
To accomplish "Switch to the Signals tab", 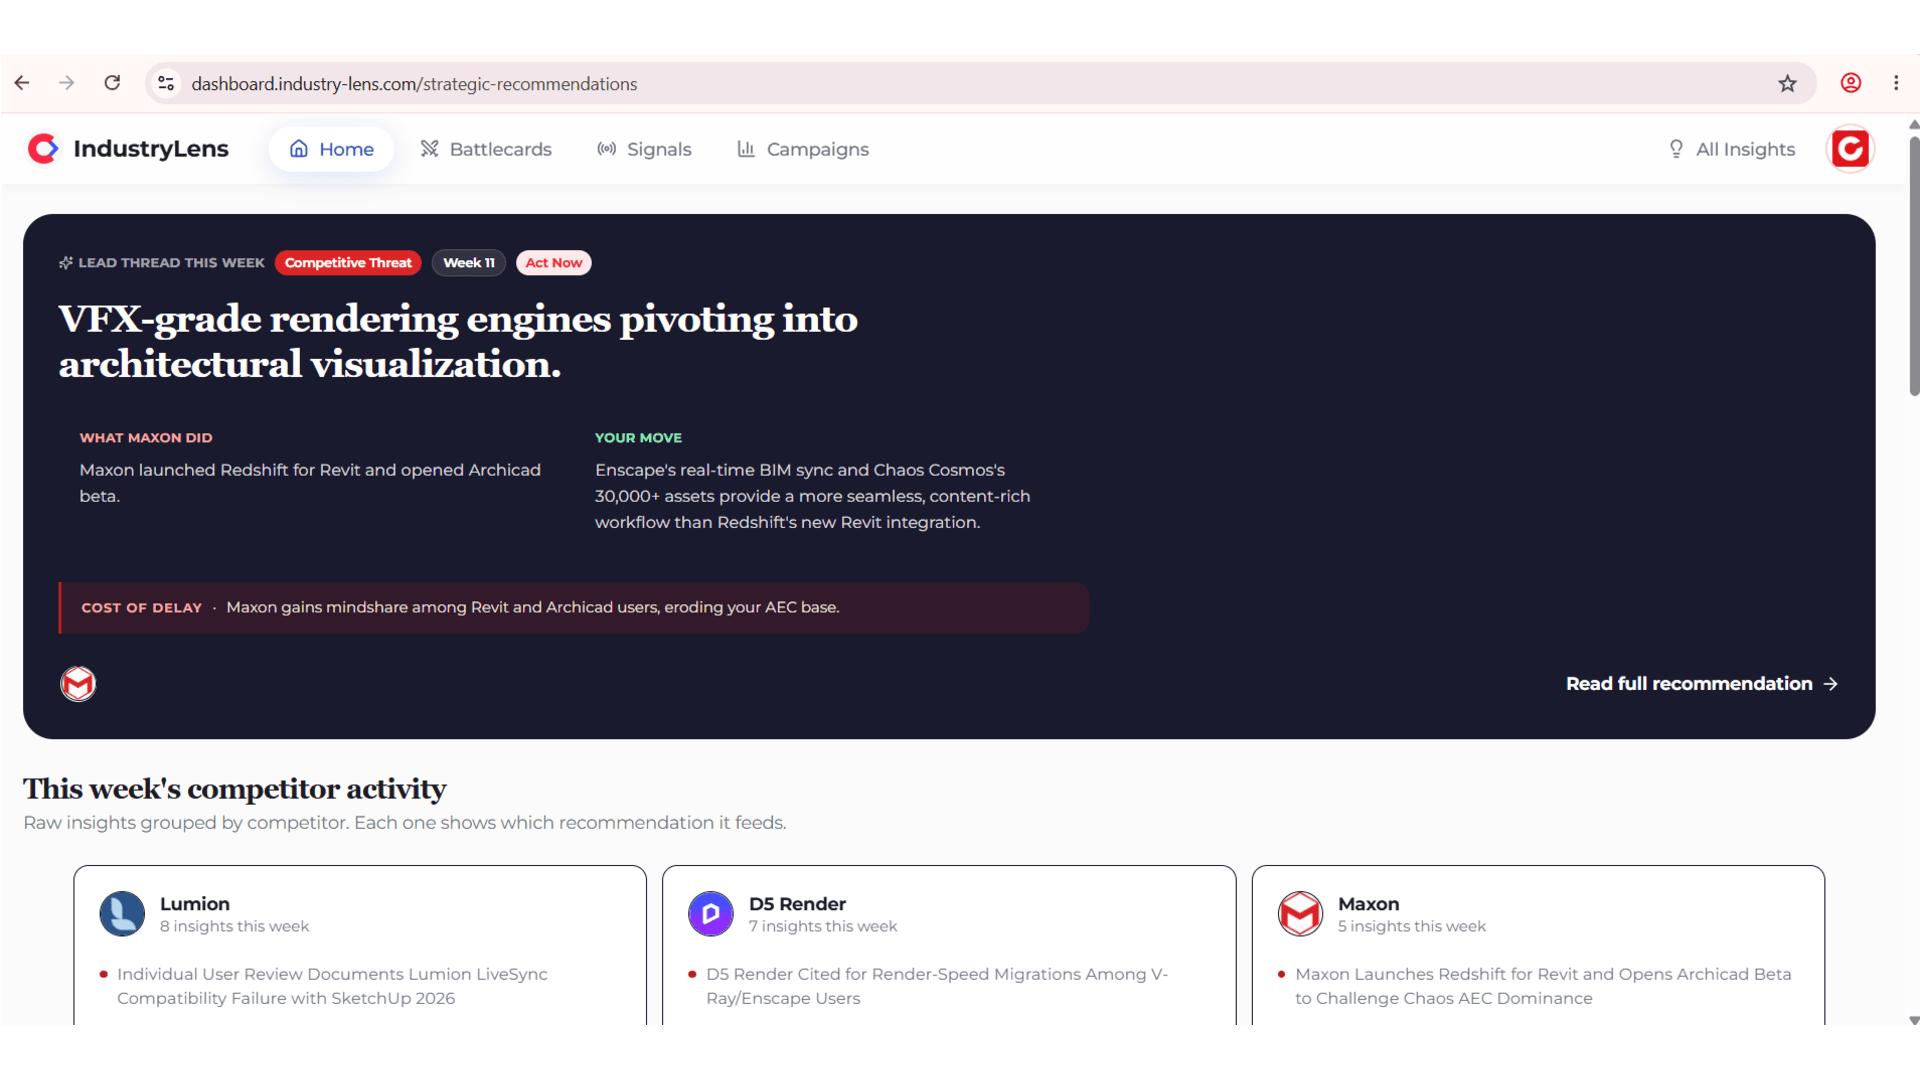I will pyautogui.click(x=644, y=149).
